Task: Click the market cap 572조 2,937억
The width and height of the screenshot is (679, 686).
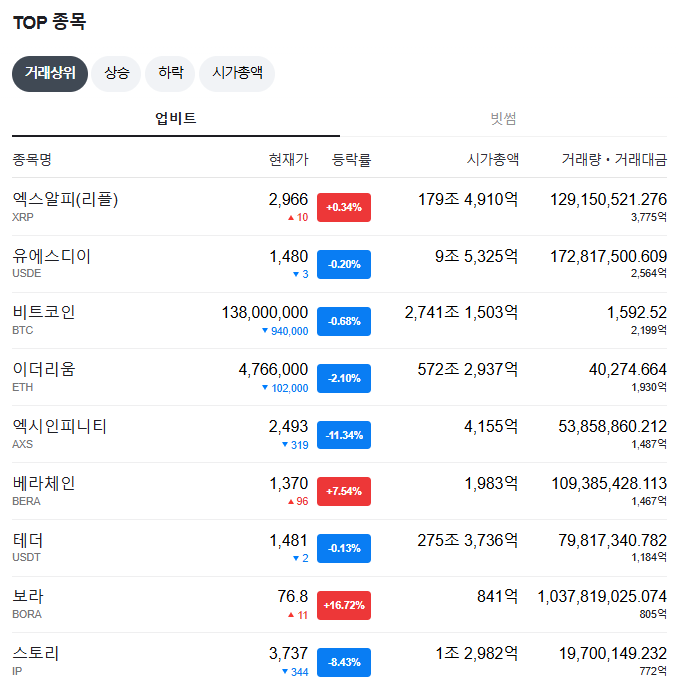Action: (468, 369)
